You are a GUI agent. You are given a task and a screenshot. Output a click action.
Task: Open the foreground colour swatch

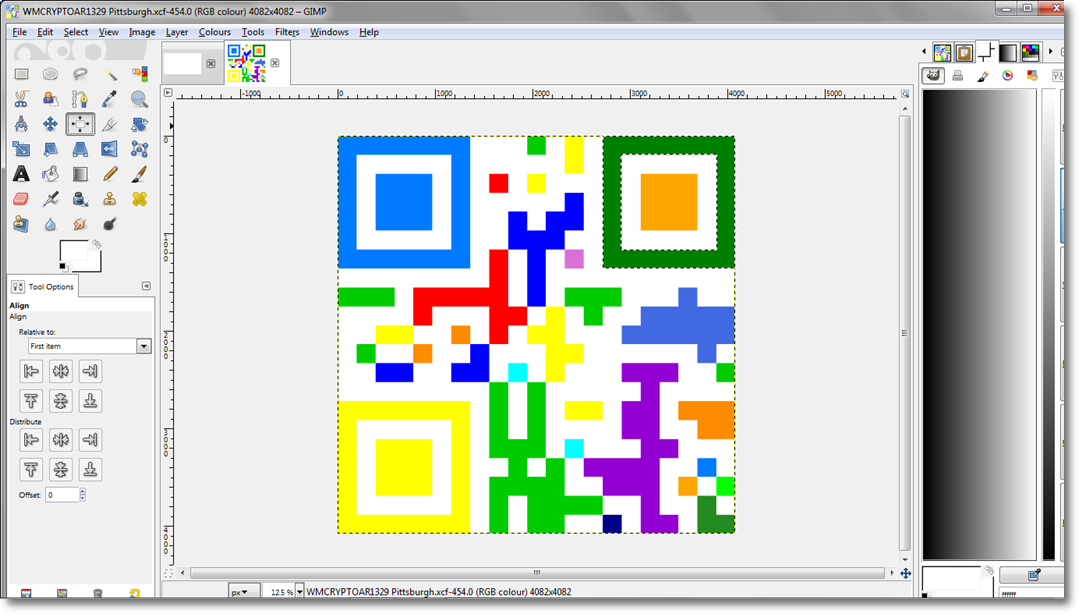pyautogui.click(x=73, y=251)
